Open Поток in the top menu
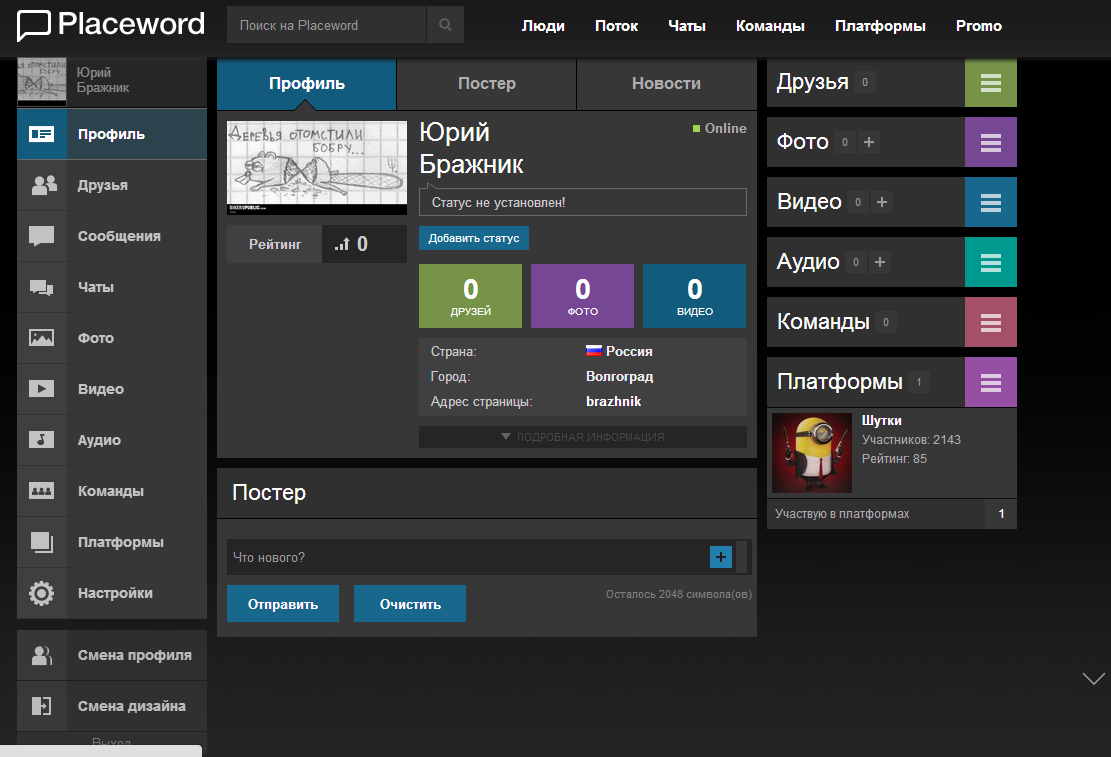1111x757 pixels. click(x=616, y=26)
